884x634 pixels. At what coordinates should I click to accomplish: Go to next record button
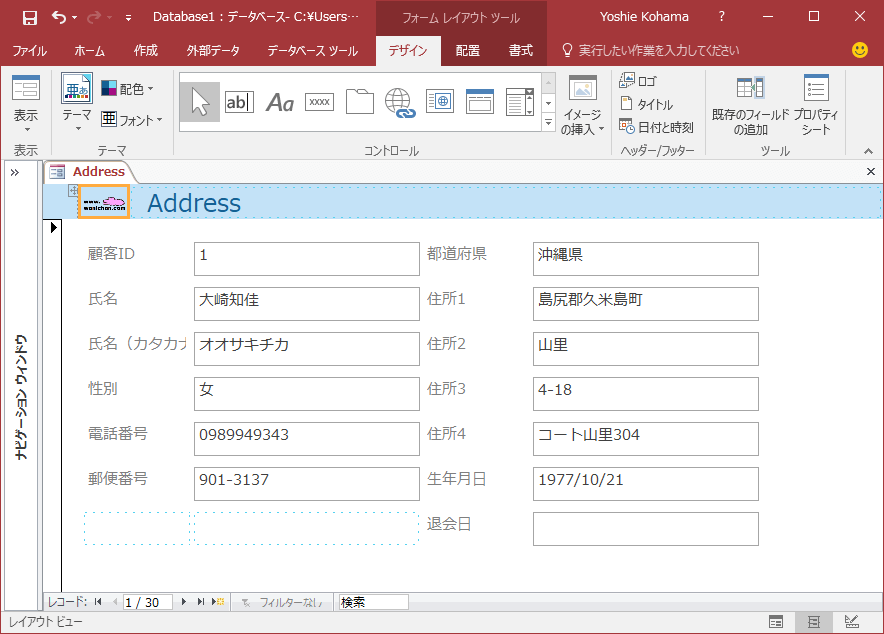coord(184,602)
